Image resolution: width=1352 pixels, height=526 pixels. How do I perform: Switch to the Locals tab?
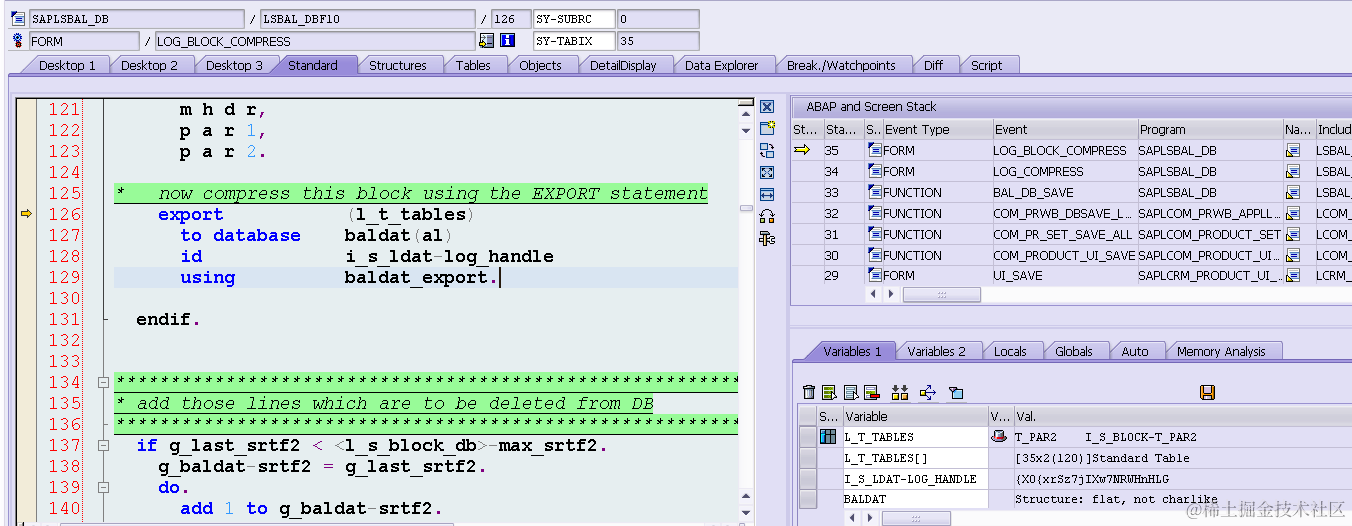click(1010, 351)
